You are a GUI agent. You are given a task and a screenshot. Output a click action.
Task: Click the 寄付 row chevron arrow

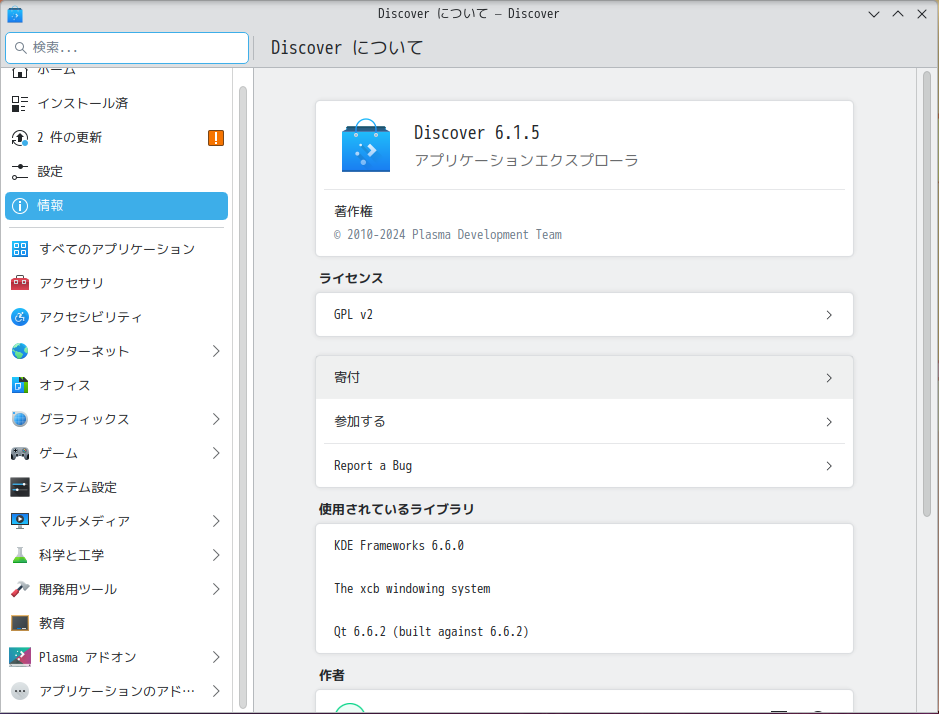[x=829, y=378]
